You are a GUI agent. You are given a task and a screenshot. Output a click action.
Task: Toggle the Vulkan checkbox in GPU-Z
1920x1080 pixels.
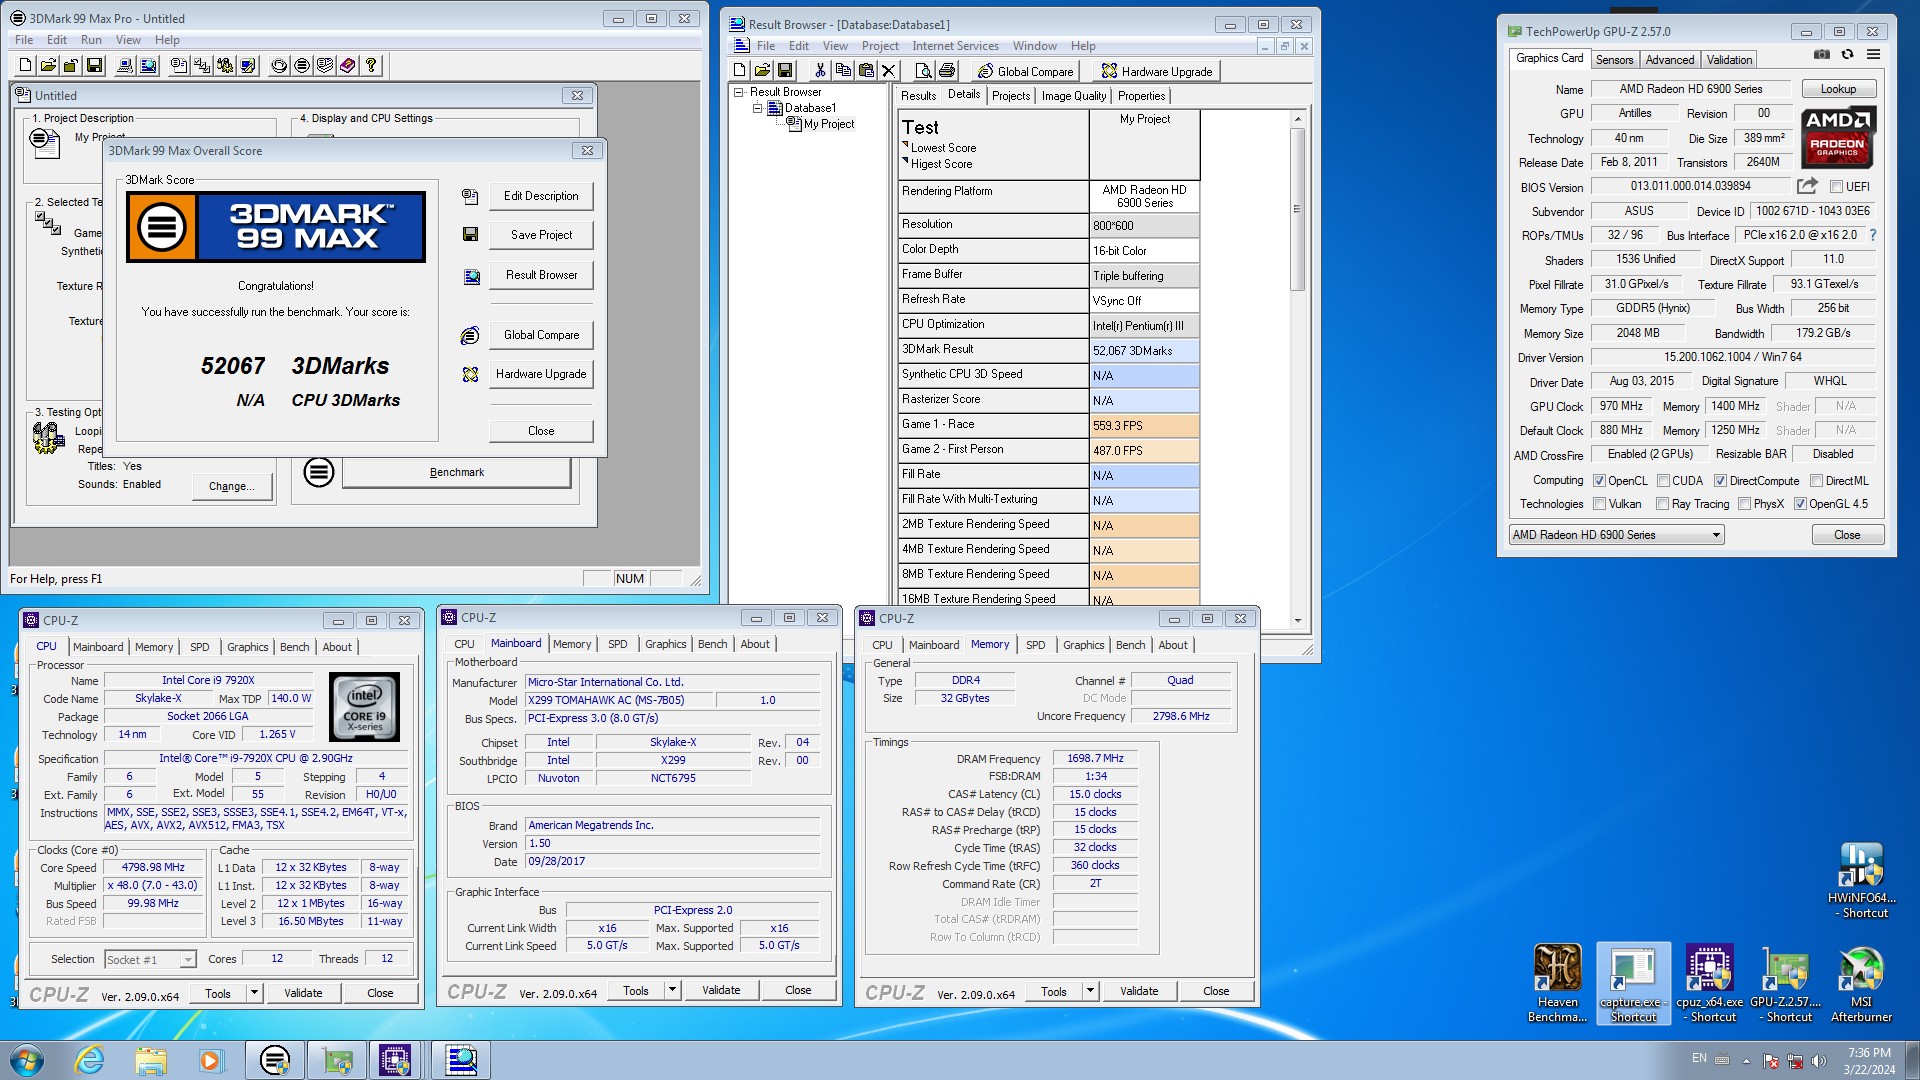pos(1599,504)
